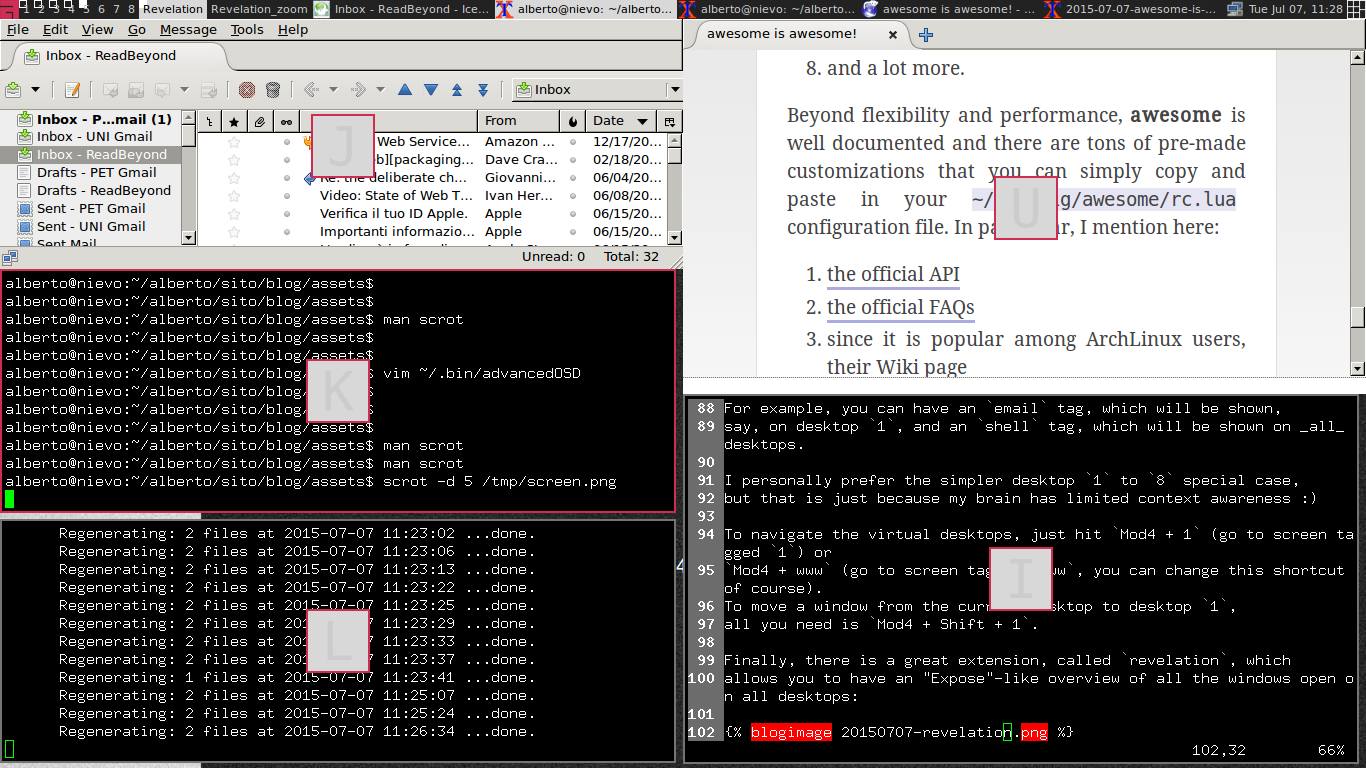Jump to previous unread message icon
Viewport: 1366px width, 768px height.
point(457,90)
